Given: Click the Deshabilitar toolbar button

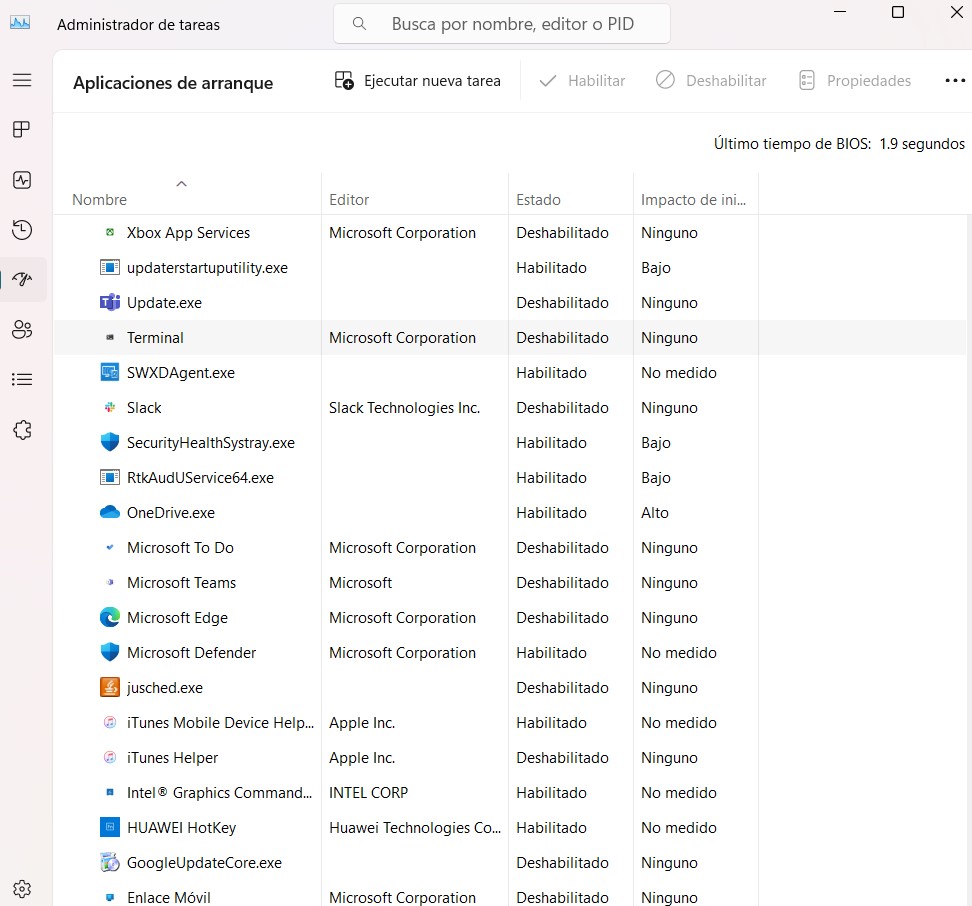Looking at the screenshot, I should 711,81.
